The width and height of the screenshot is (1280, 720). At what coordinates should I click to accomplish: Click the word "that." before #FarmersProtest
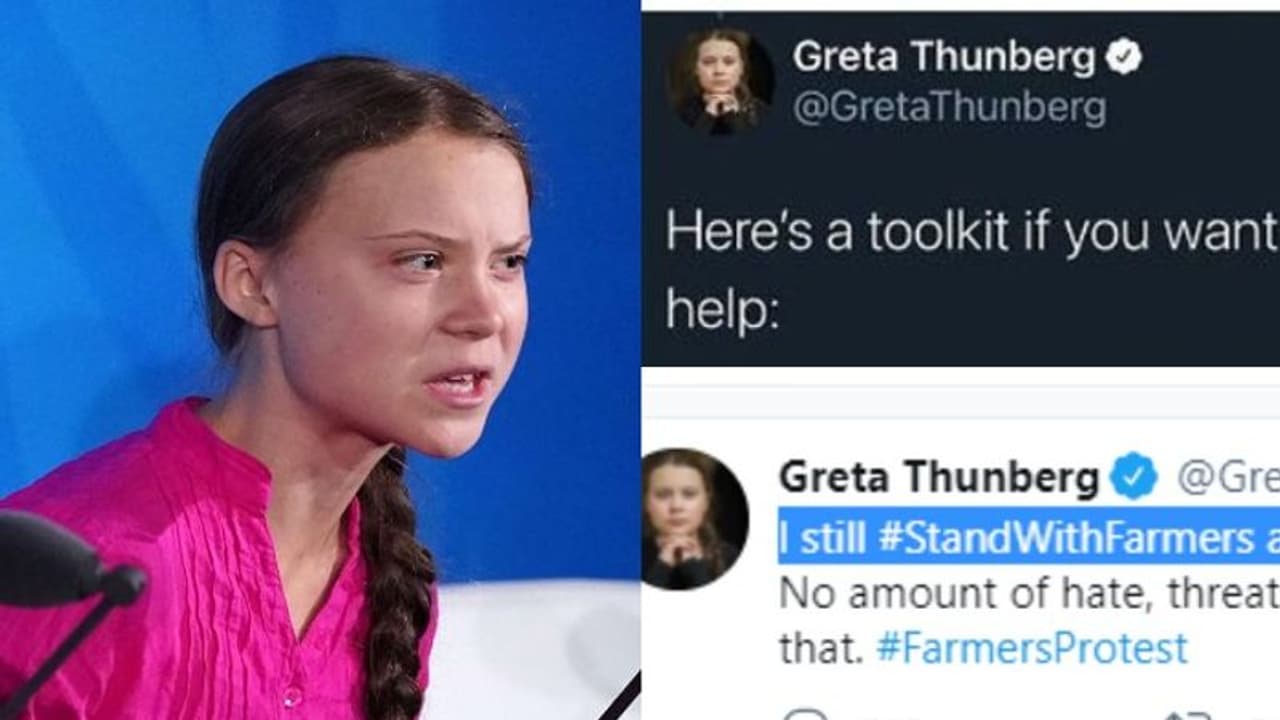pos(822,648)
